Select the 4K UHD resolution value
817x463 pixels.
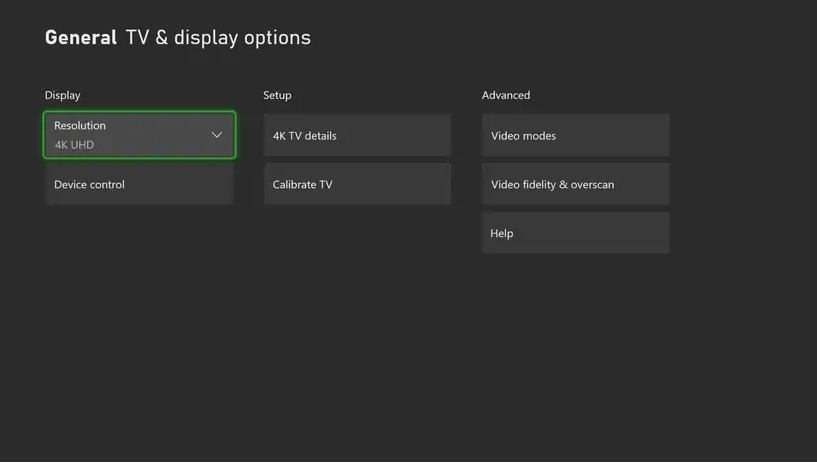(75, 145)
